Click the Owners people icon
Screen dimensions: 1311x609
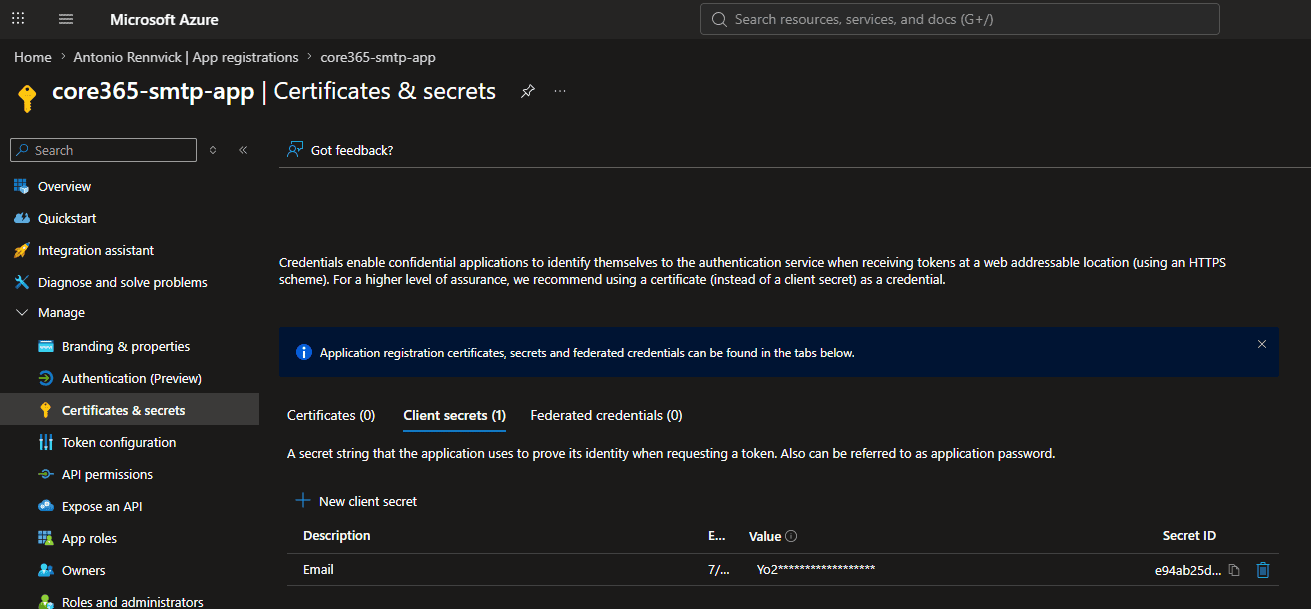(x=45, y=570)
